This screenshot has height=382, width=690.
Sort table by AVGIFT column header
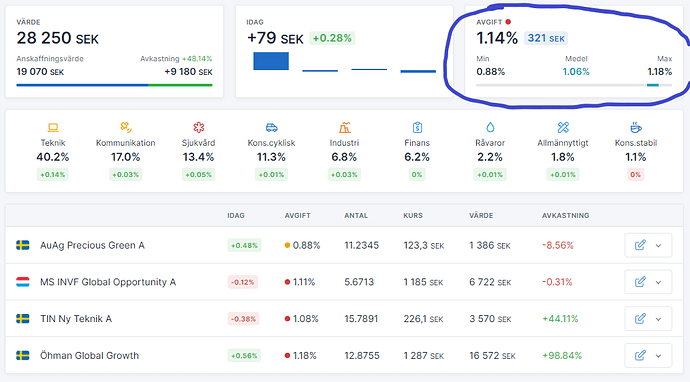click(297, 216)
